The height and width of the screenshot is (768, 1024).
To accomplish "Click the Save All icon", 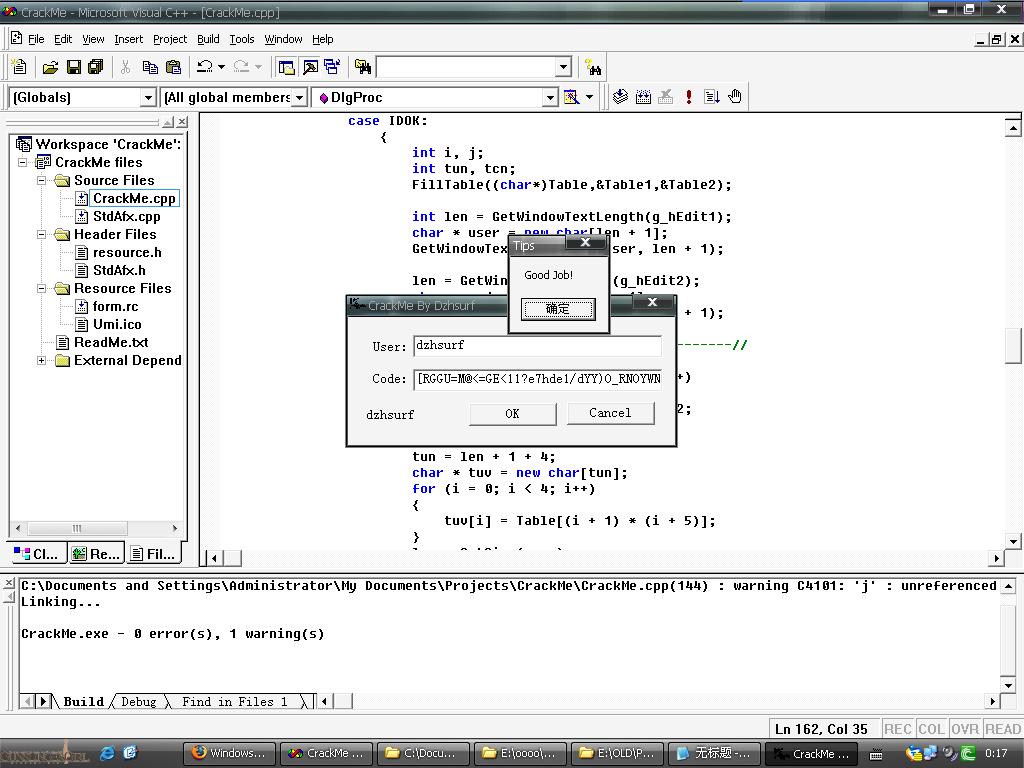I will pos(95,67).
